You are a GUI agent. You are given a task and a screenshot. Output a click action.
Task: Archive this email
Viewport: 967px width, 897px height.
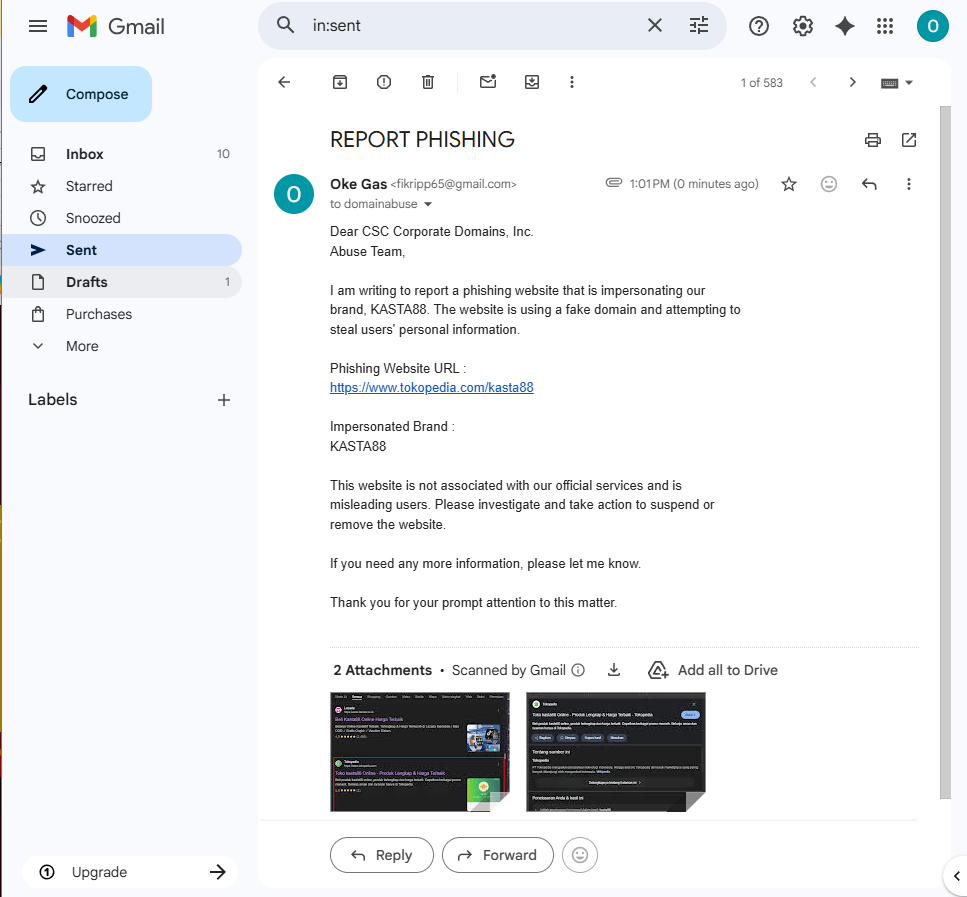pos(340,82)
